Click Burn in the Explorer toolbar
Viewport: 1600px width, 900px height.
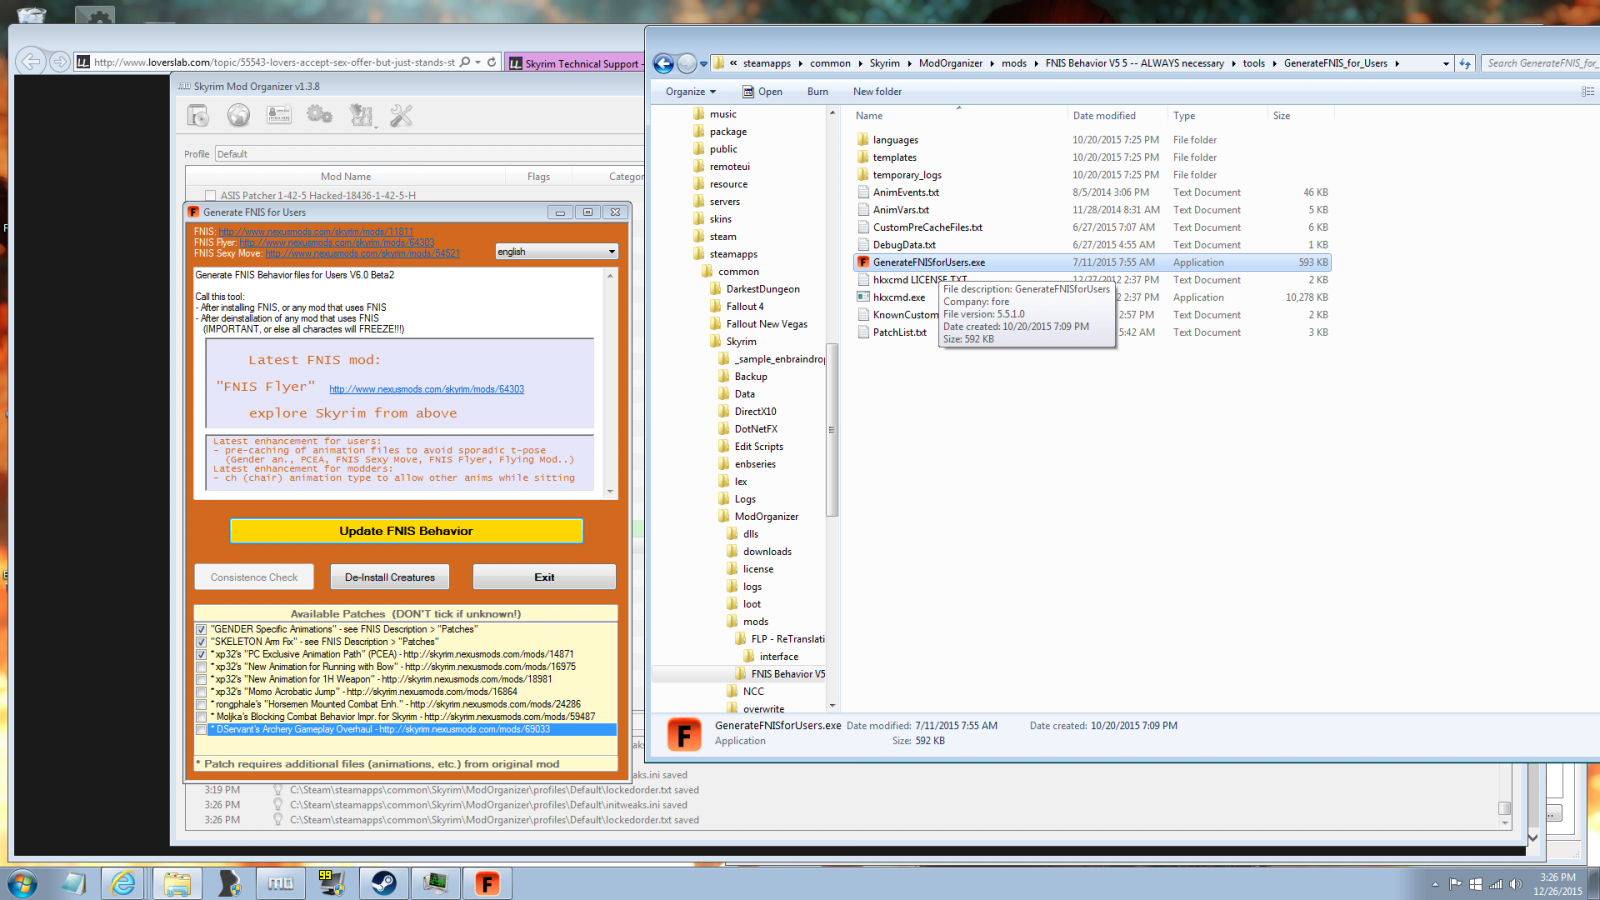click(817, 92)
